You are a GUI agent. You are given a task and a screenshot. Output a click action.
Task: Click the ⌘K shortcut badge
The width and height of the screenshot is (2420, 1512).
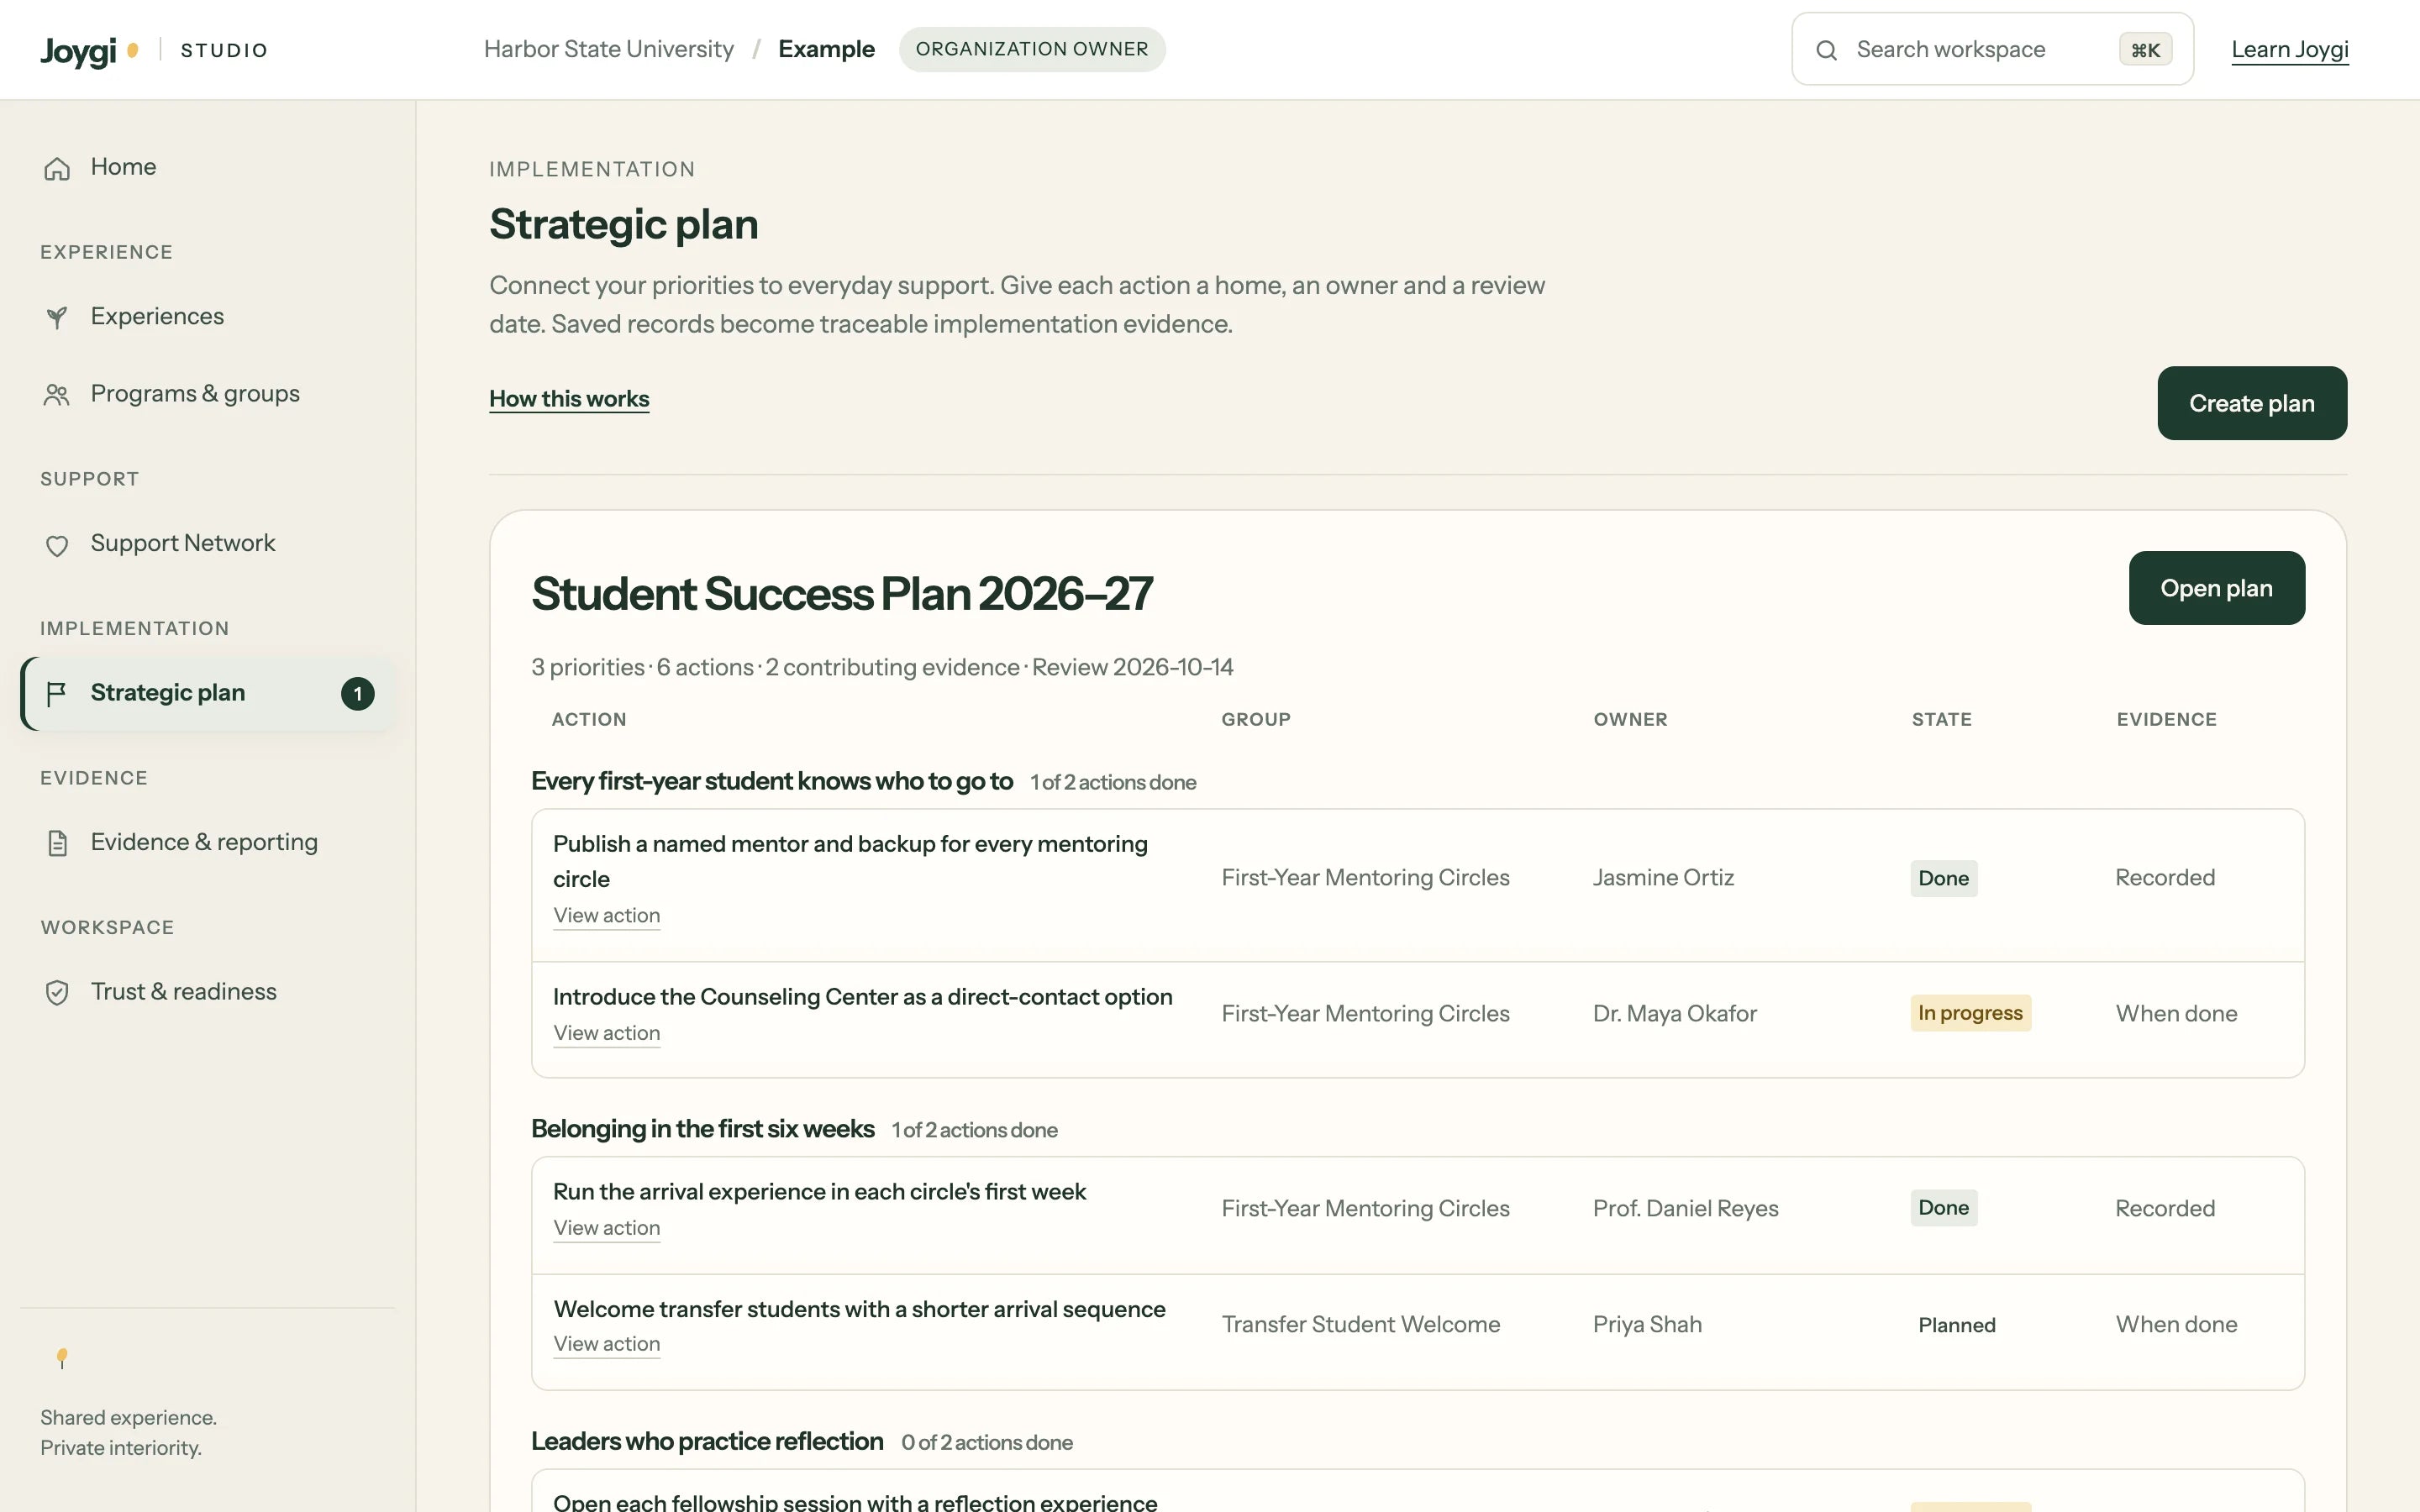click(2145, 50)
